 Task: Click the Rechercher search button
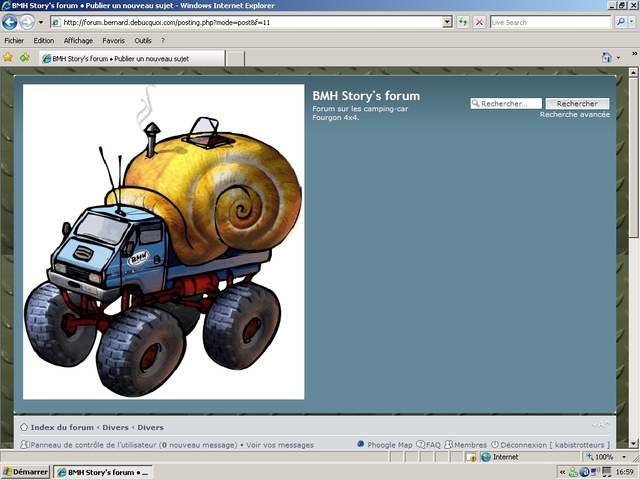(x=577, y=104)
